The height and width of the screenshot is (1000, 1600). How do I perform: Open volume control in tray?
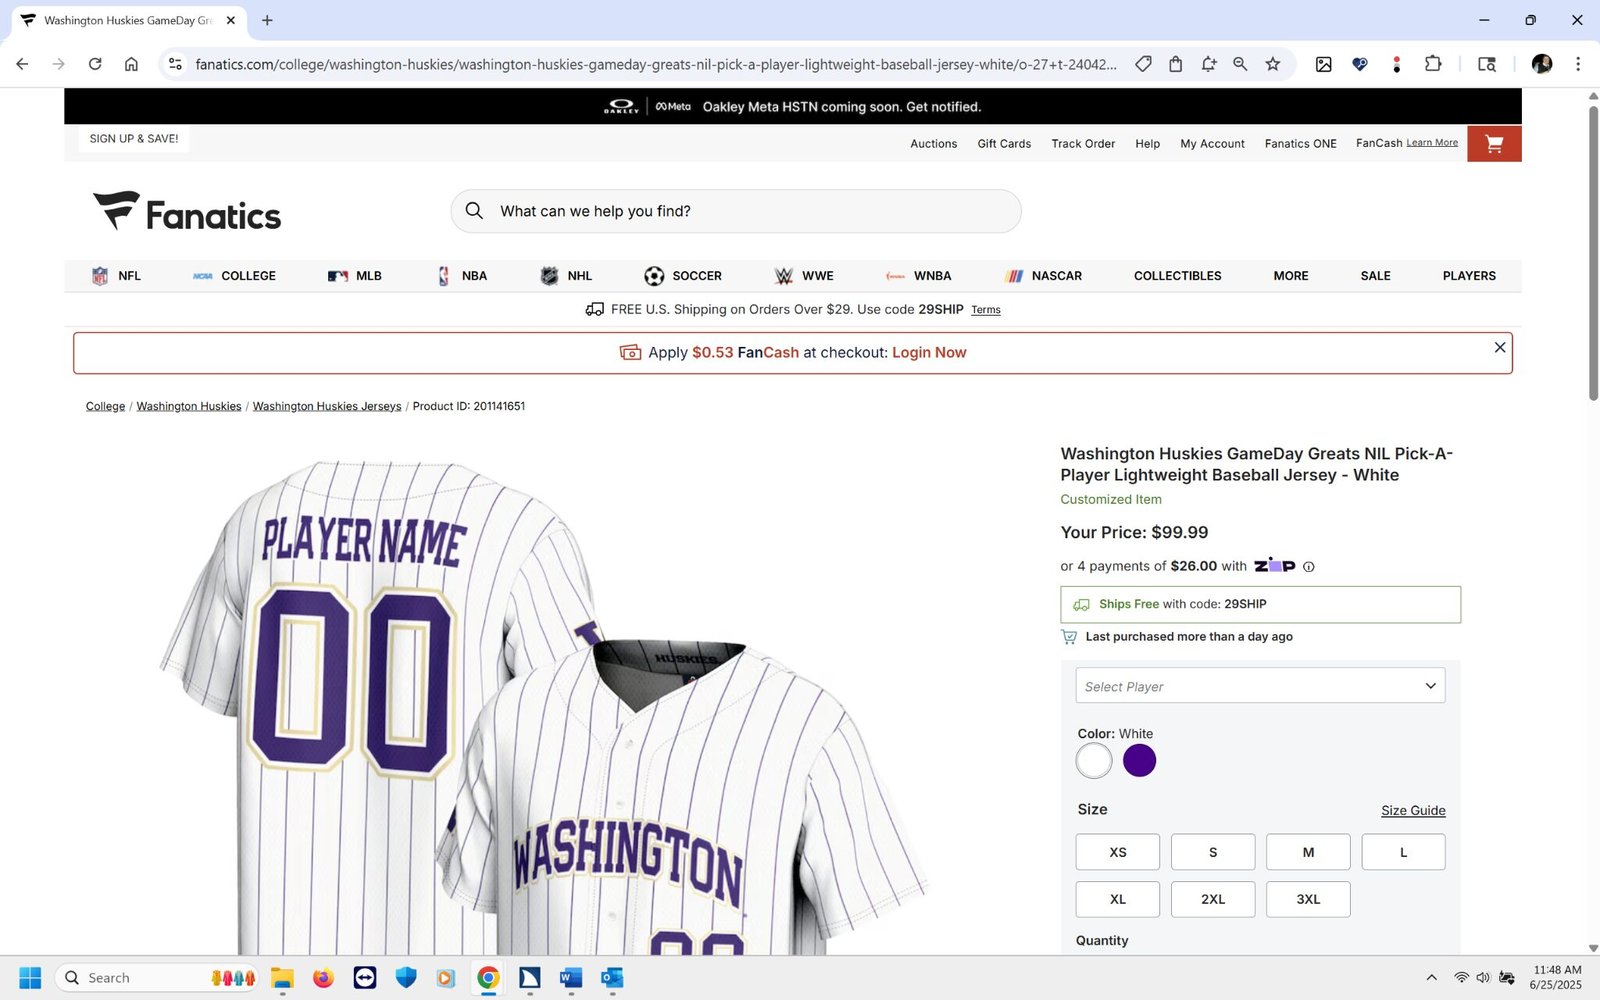coord(1483,978)
